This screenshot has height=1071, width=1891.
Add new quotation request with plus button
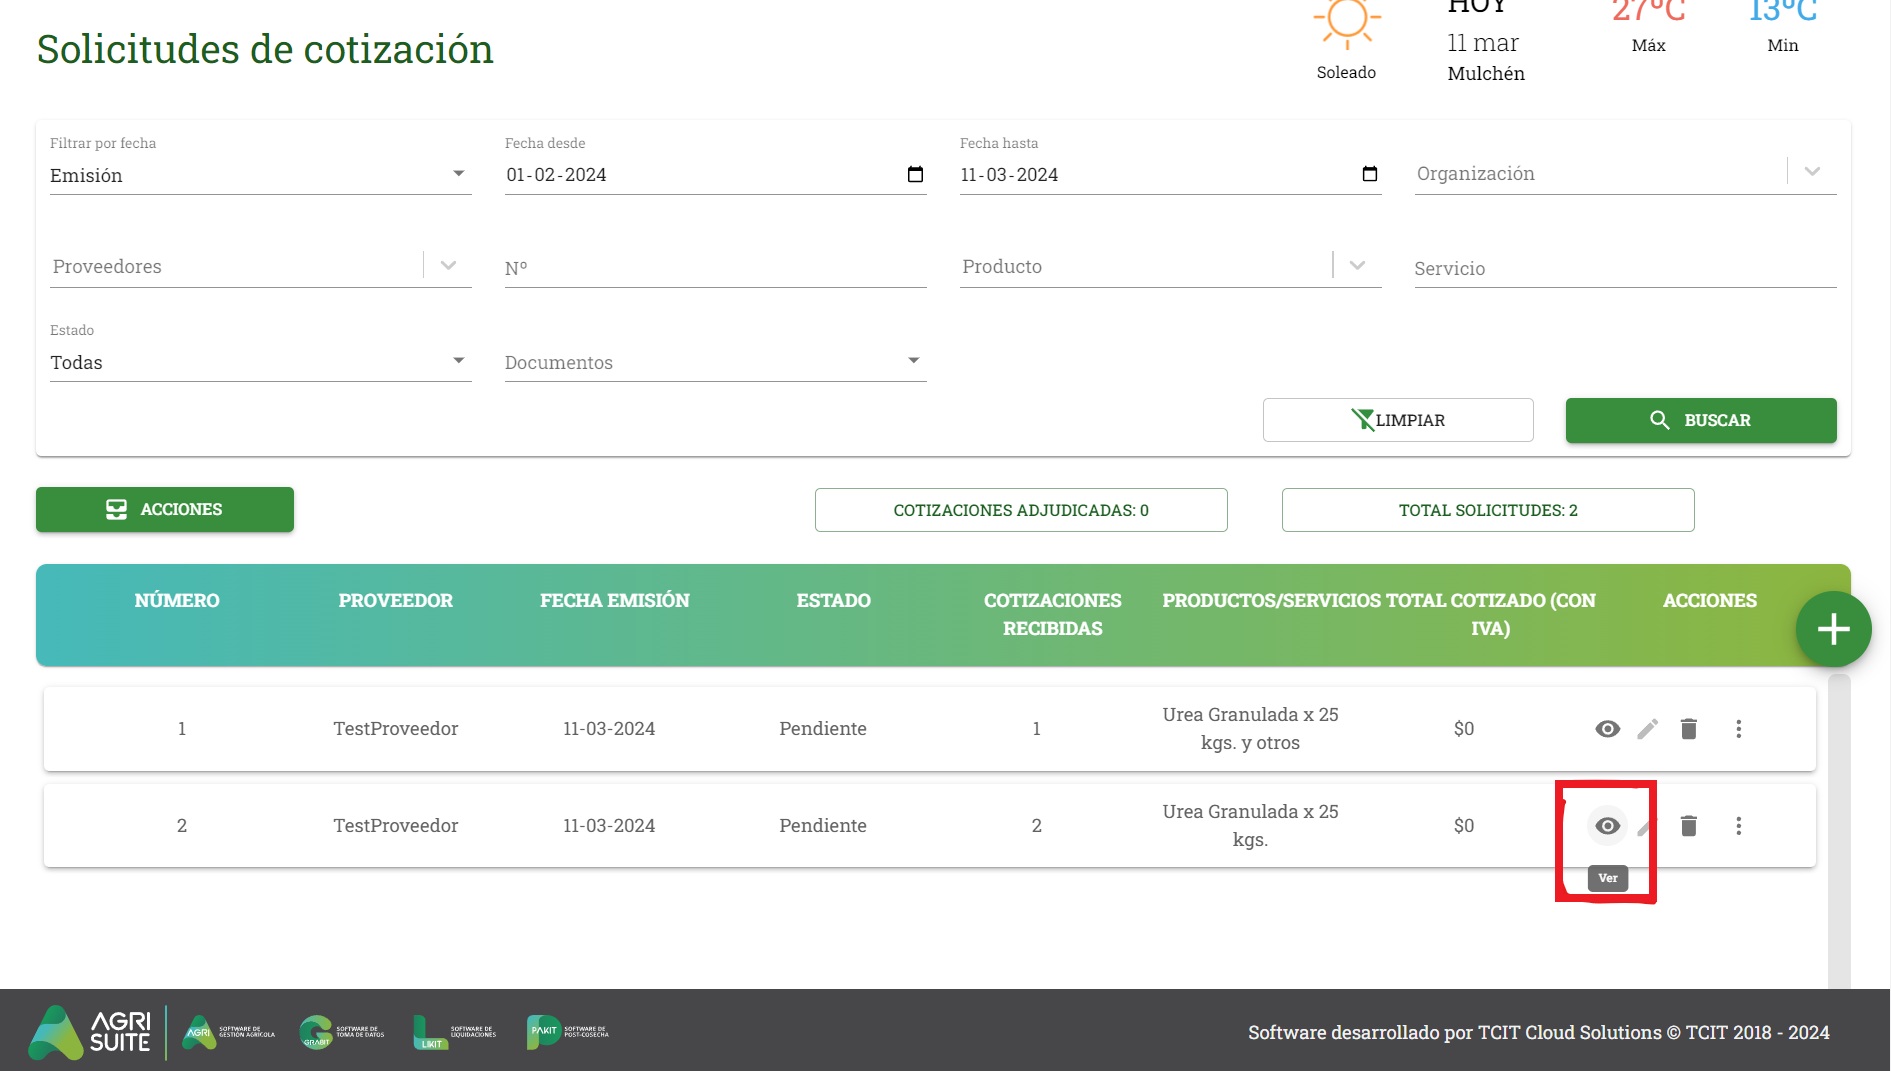tap(1833, 629)
